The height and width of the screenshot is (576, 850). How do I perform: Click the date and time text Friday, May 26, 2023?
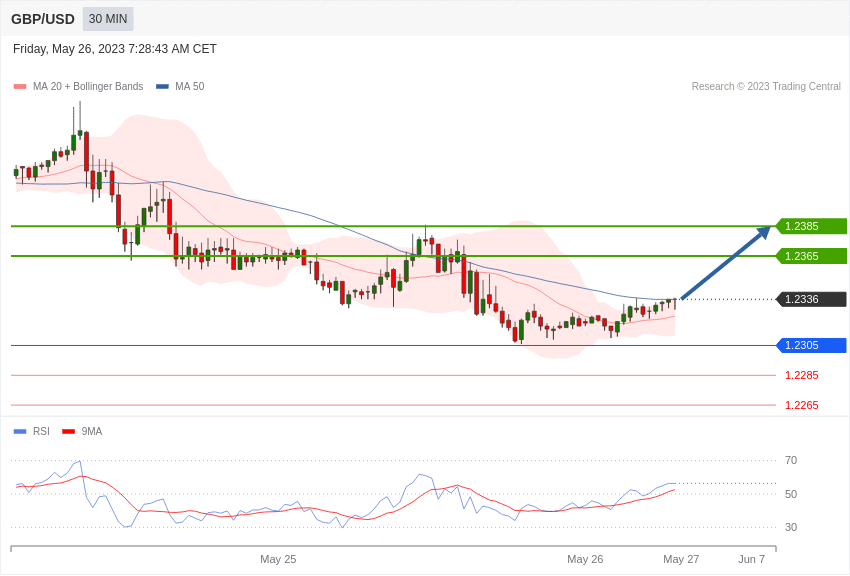(x=114, y=49)
